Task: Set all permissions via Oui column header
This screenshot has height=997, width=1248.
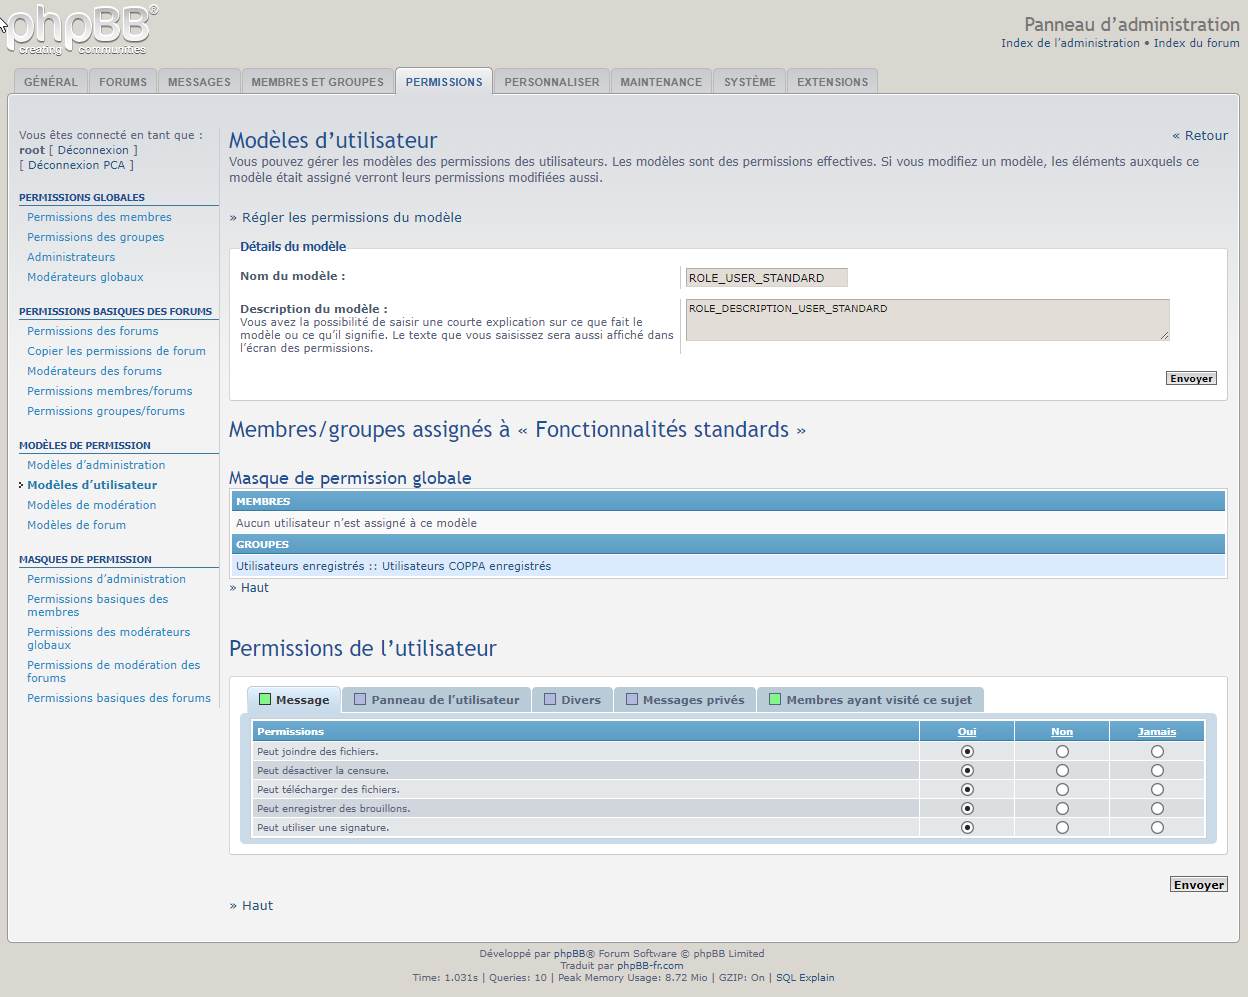Action: coord(967,732)
